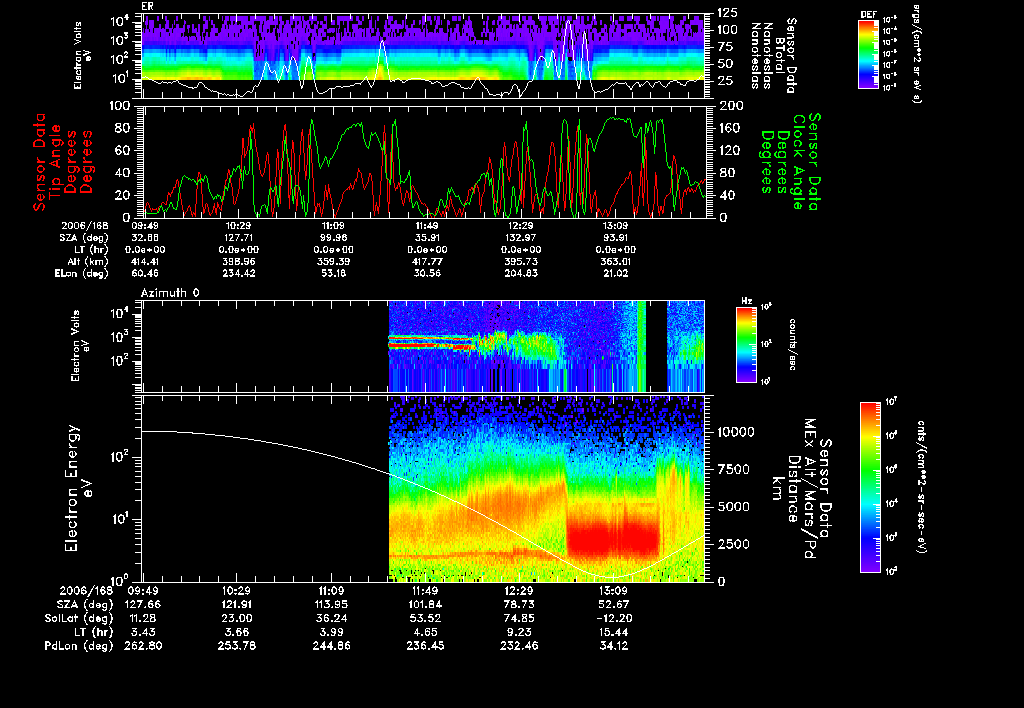
Task: Select lower-table SZA value 78.73
Action: point(519,604)
